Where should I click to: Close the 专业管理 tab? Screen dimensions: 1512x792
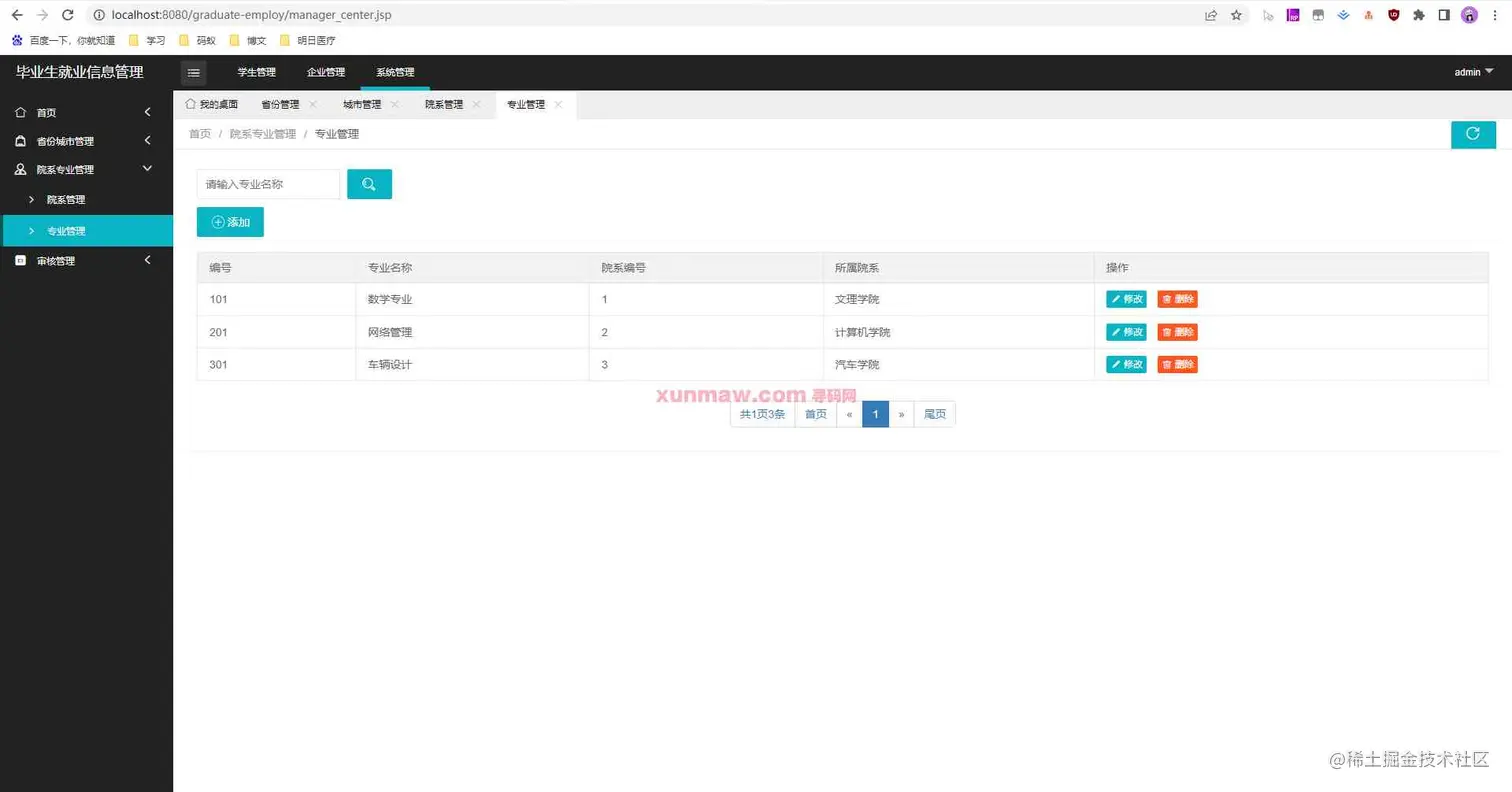pyautogui.click(x=559, y=104)
